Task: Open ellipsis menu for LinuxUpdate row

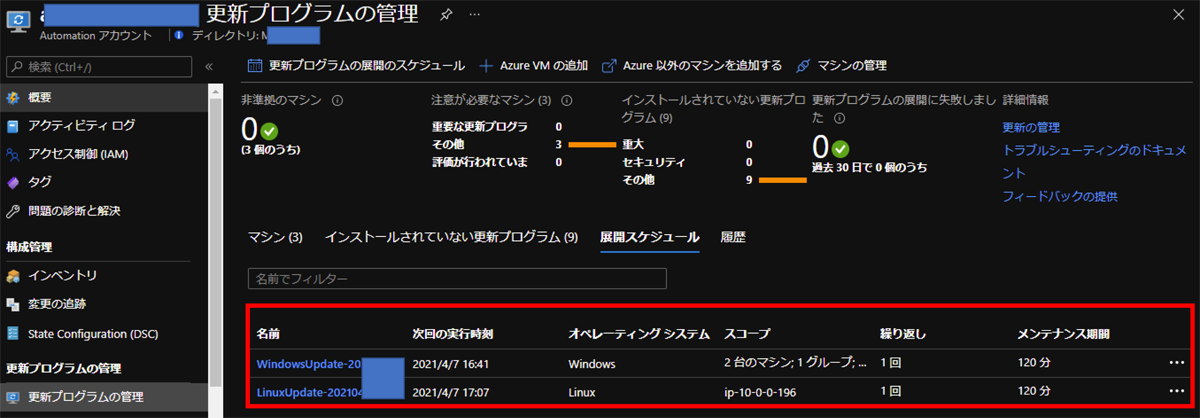Action: [1175, 391]
